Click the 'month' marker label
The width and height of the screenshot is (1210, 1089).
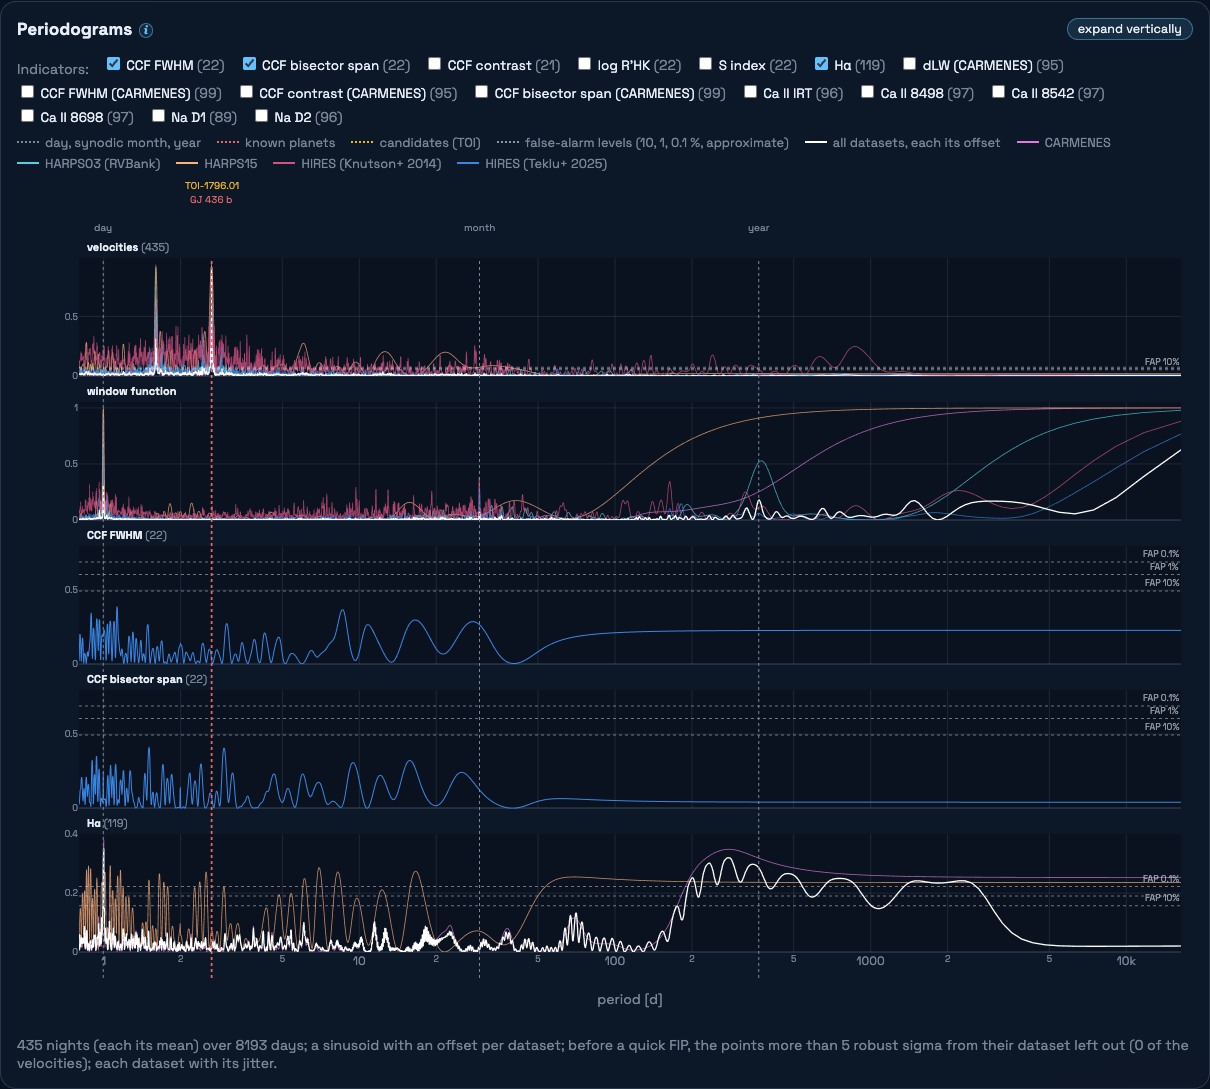tap(479, 228)
